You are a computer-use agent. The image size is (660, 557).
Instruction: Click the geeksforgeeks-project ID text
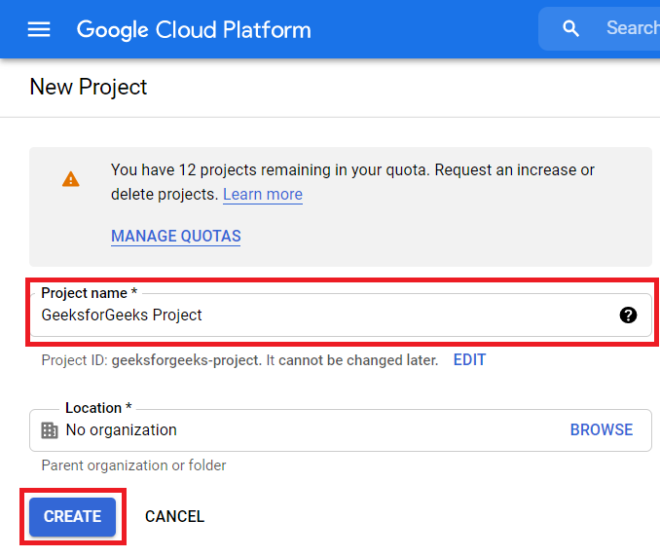(186, 360)
